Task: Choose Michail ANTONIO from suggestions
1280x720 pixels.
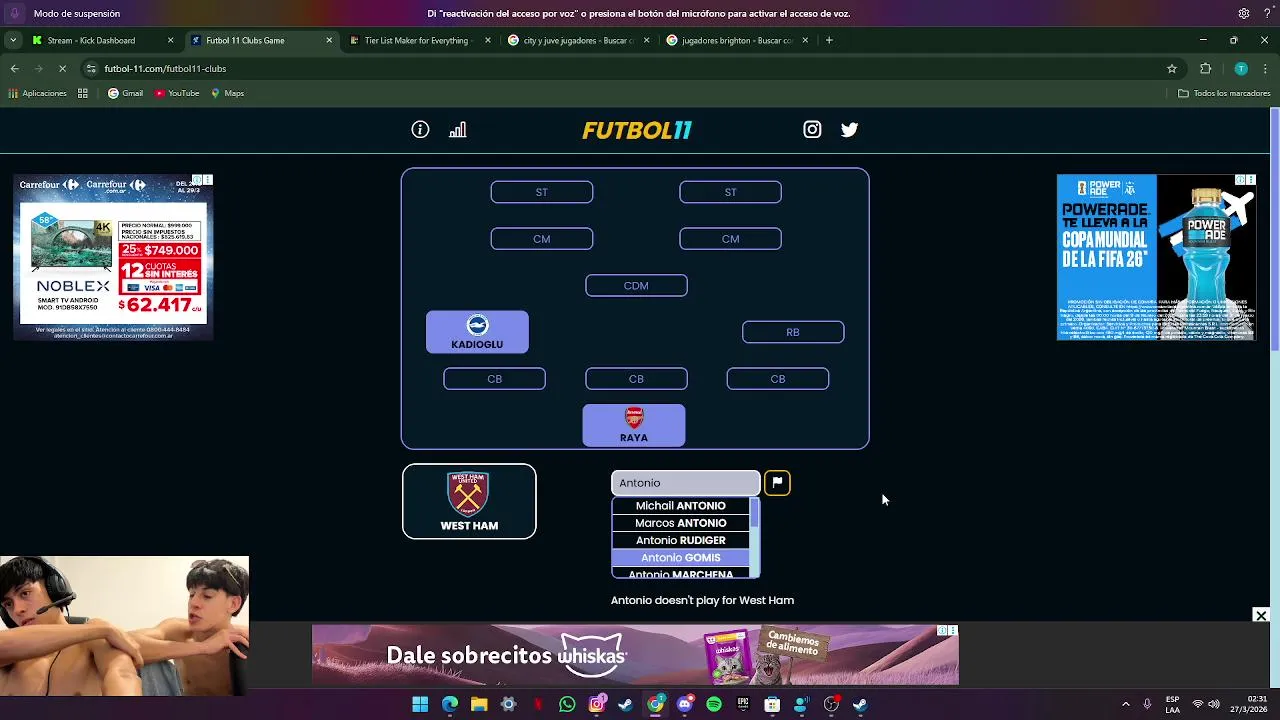Action: tap(681, 506)
